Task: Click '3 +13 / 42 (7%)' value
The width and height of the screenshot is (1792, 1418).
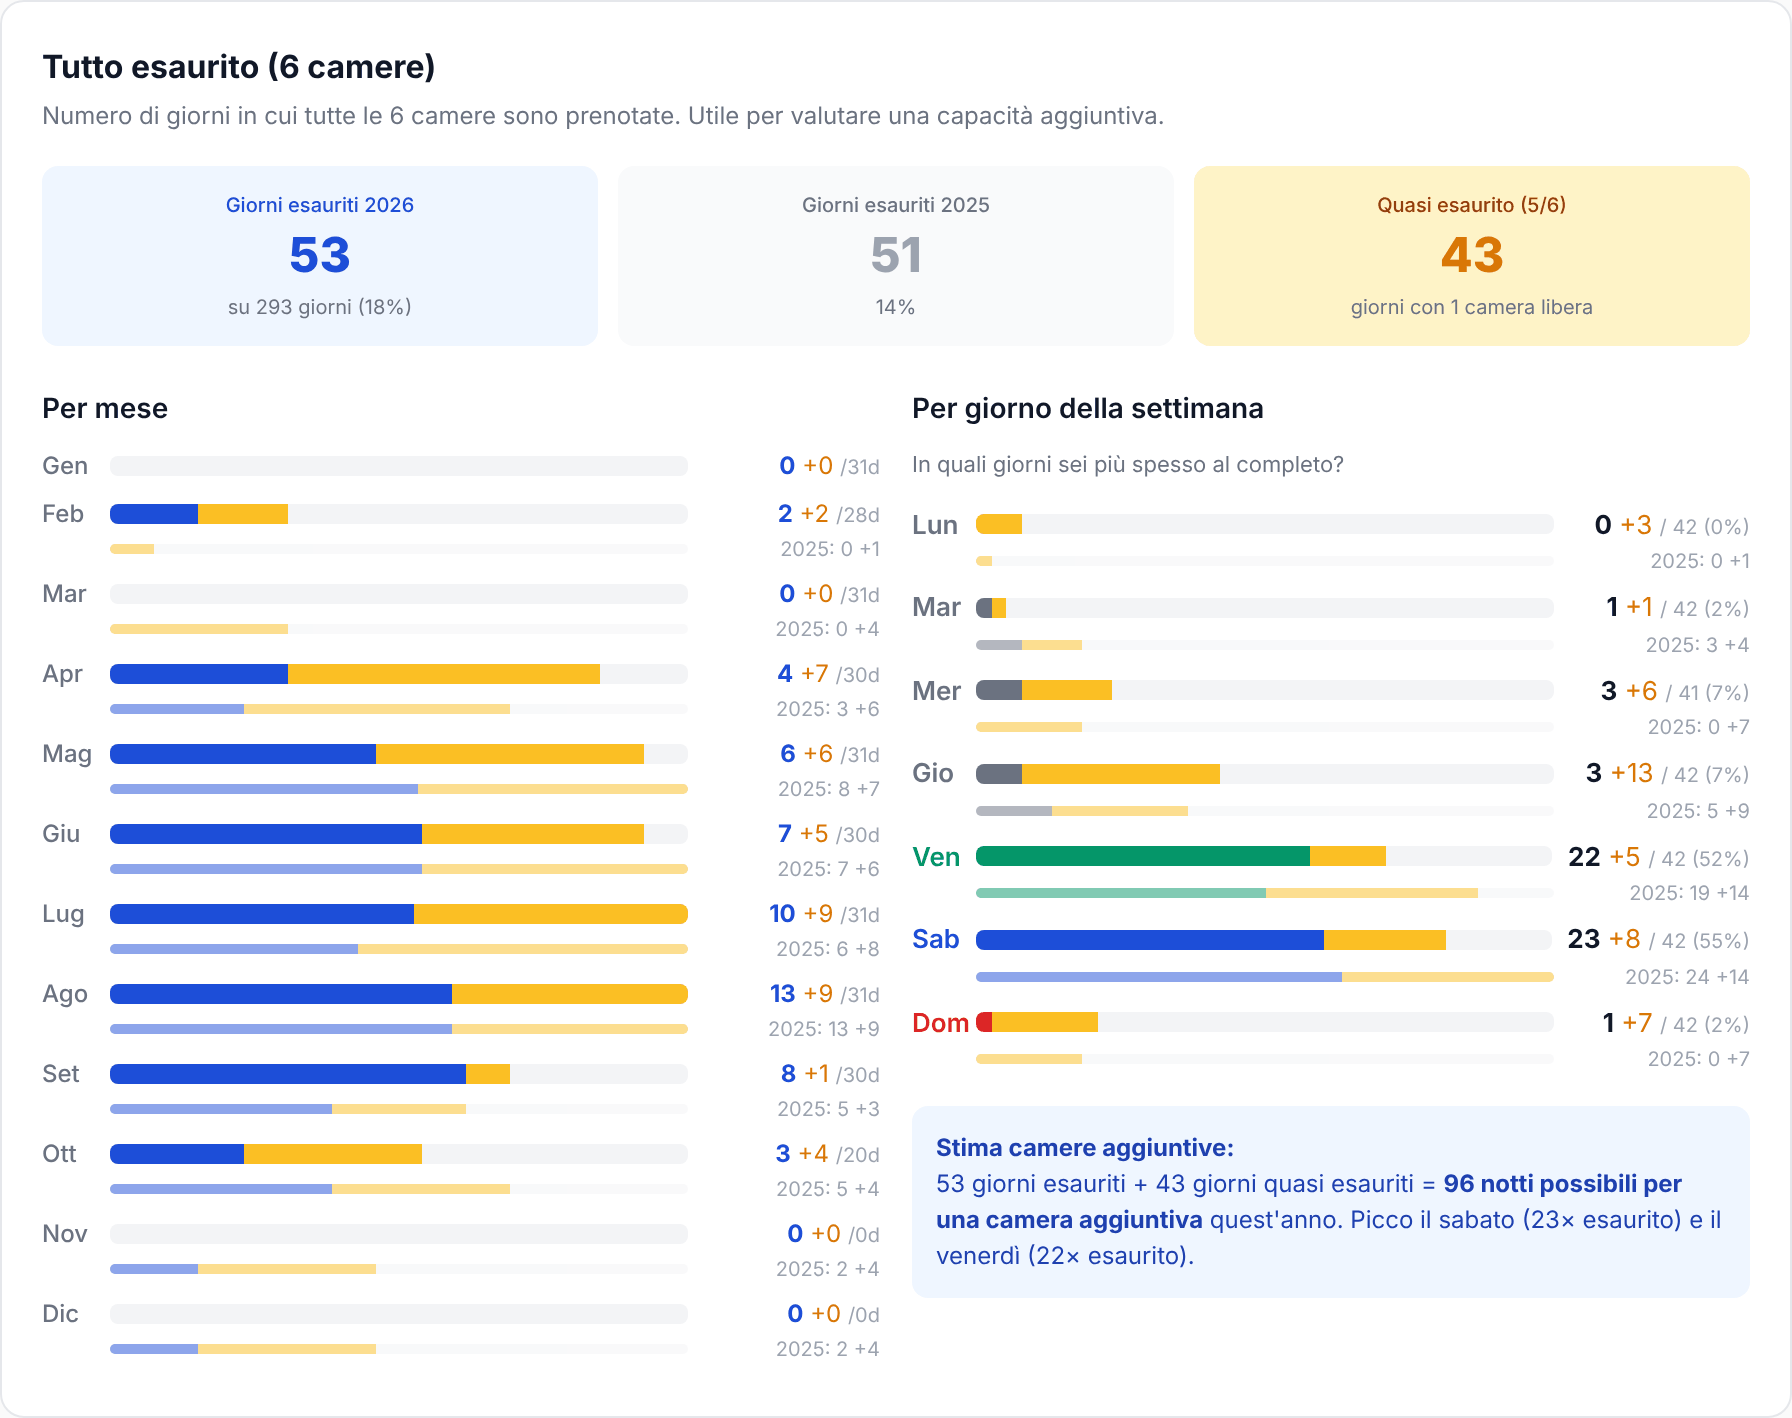Action: (x=1668, y=773)
